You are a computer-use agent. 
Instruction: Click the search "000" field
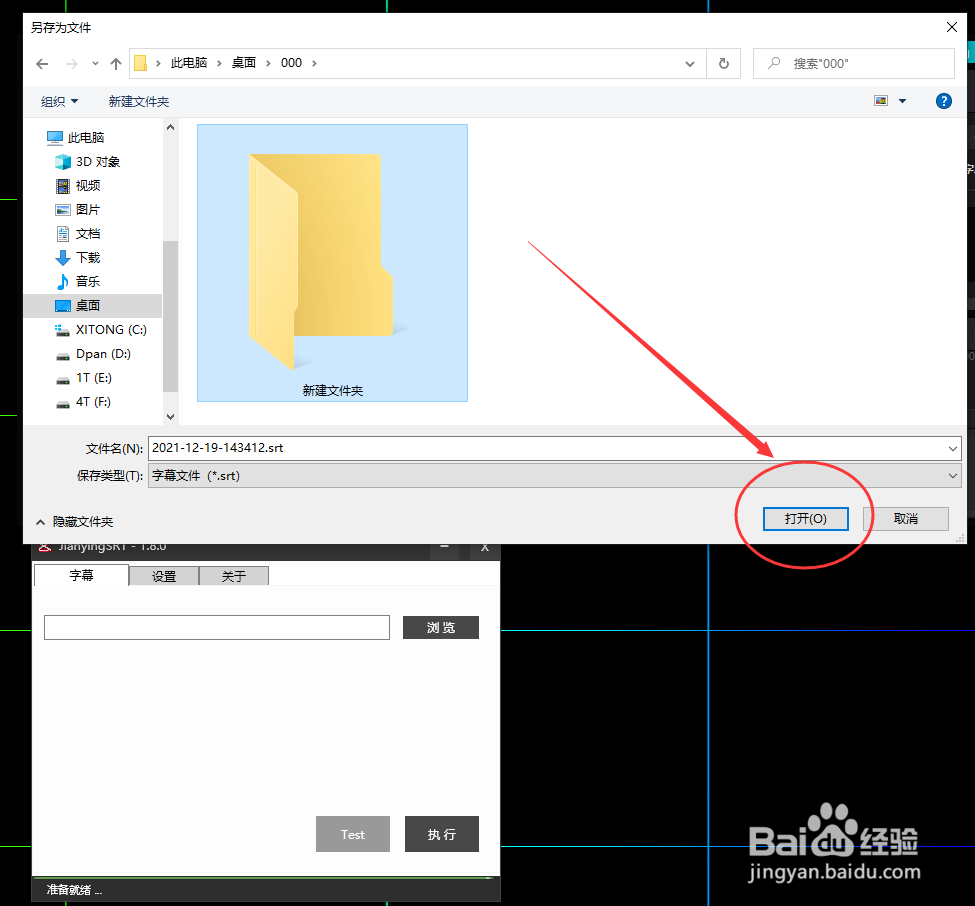point(853,63)
